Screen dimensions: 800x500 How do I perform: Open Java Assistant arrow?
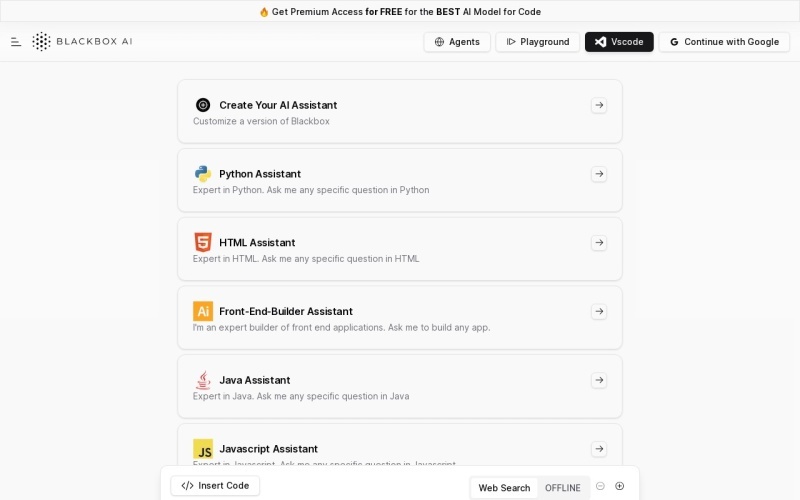coord(599,380)
